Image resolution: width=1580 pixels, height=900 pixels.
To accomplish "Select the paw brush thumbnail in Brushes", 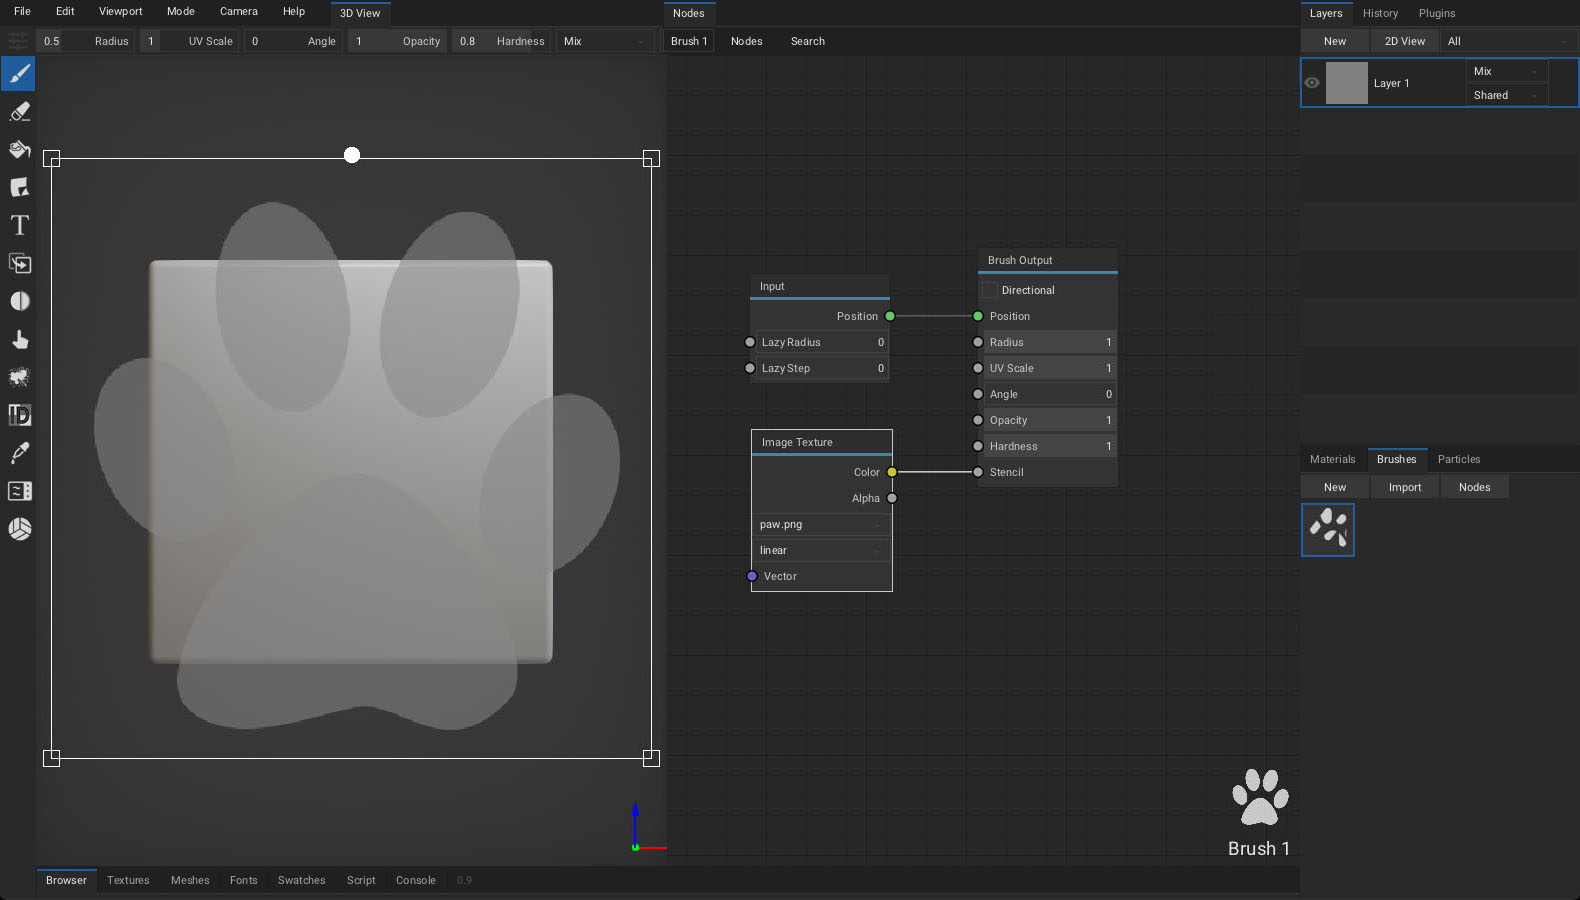I will (1328, 530).
